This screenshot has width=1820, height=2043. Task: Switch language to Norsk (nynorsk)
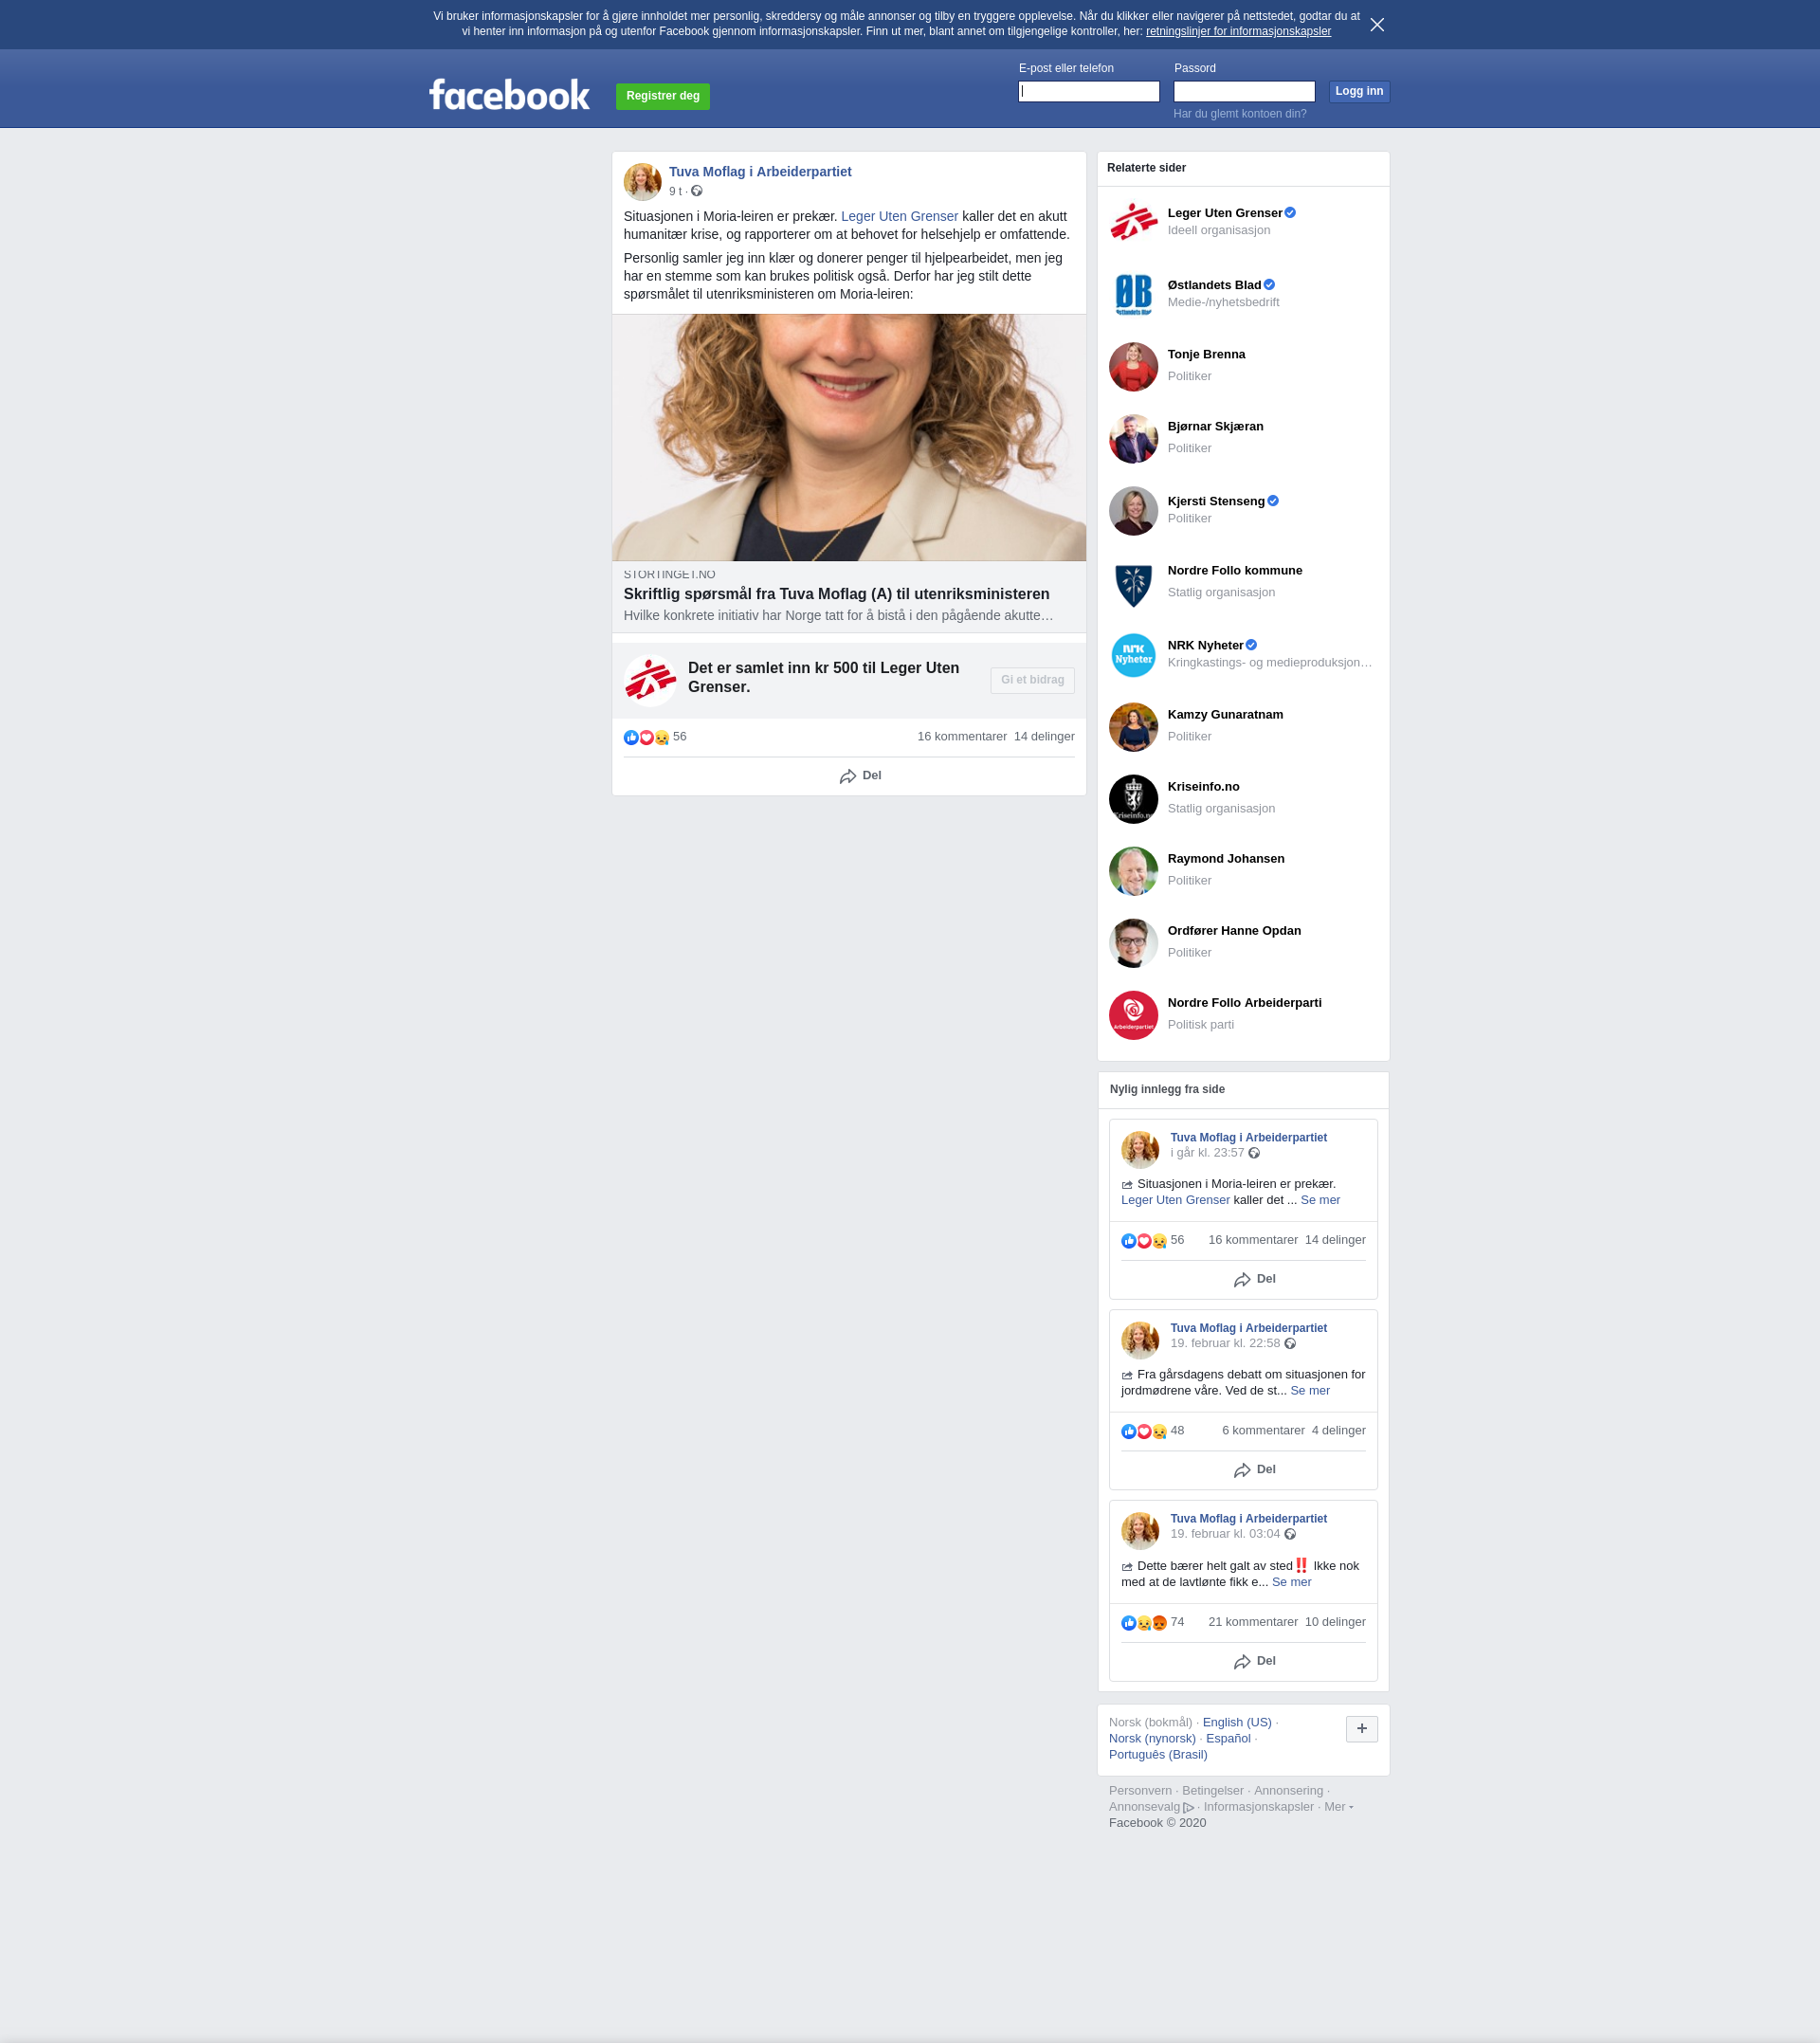(x=1152, y=1738)
